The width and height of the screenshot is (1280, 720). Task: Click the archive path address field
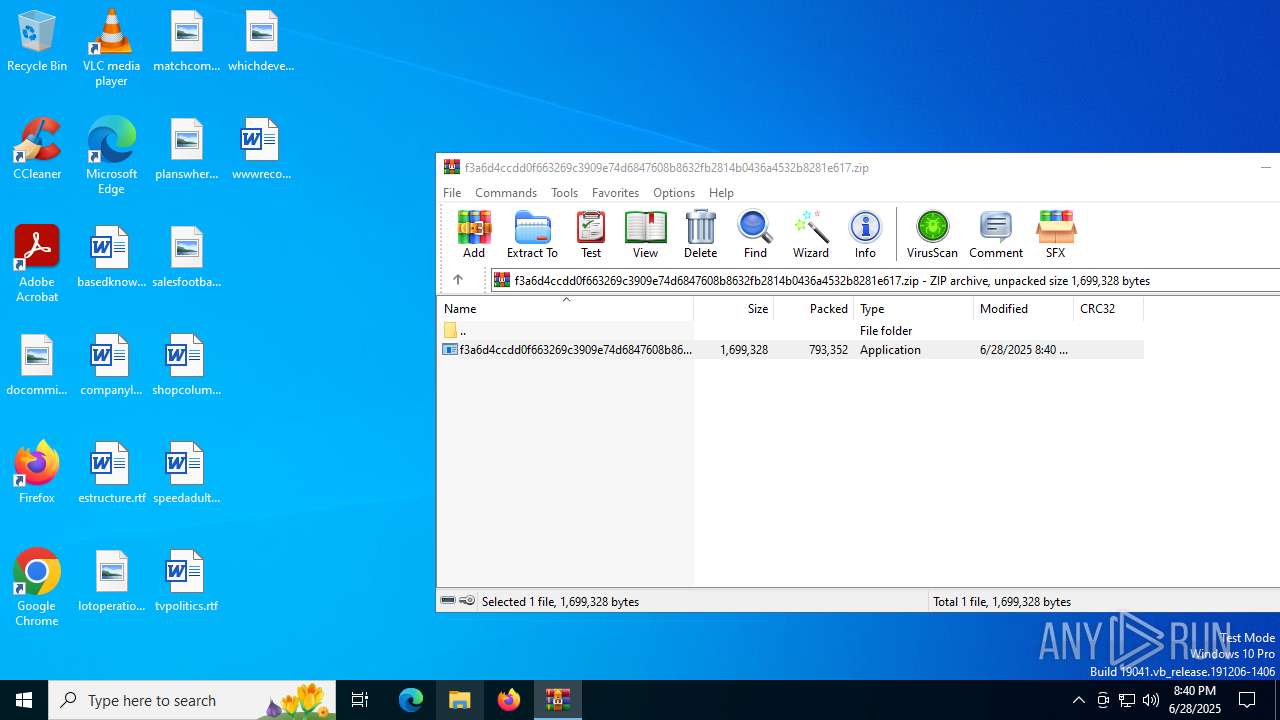[x=886, y=280]
